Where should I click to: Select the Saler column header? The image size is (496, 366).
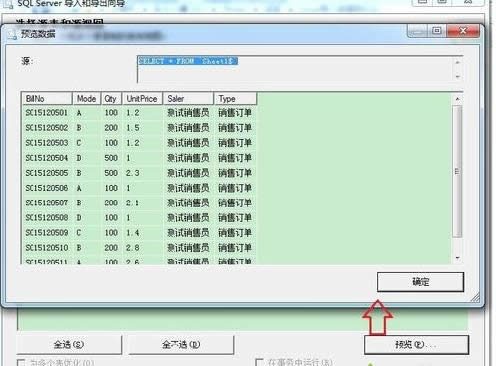click(188, 99)
